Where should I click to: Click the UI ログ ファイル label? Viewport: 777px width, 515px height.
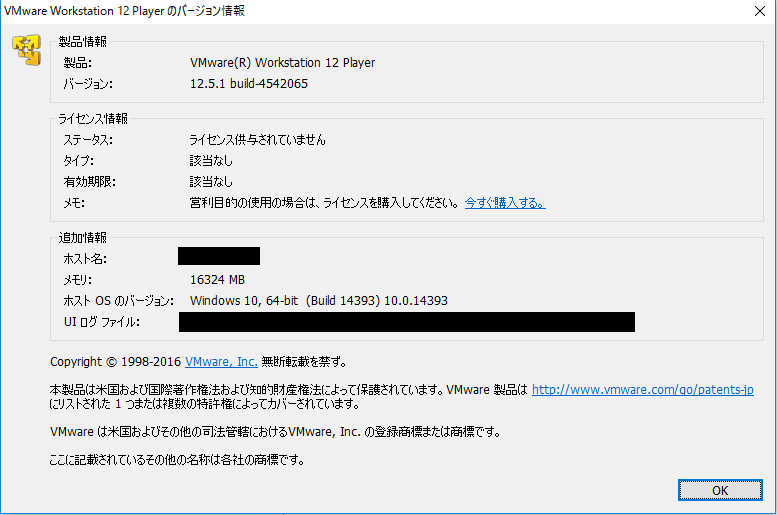[x=102, y=322]
